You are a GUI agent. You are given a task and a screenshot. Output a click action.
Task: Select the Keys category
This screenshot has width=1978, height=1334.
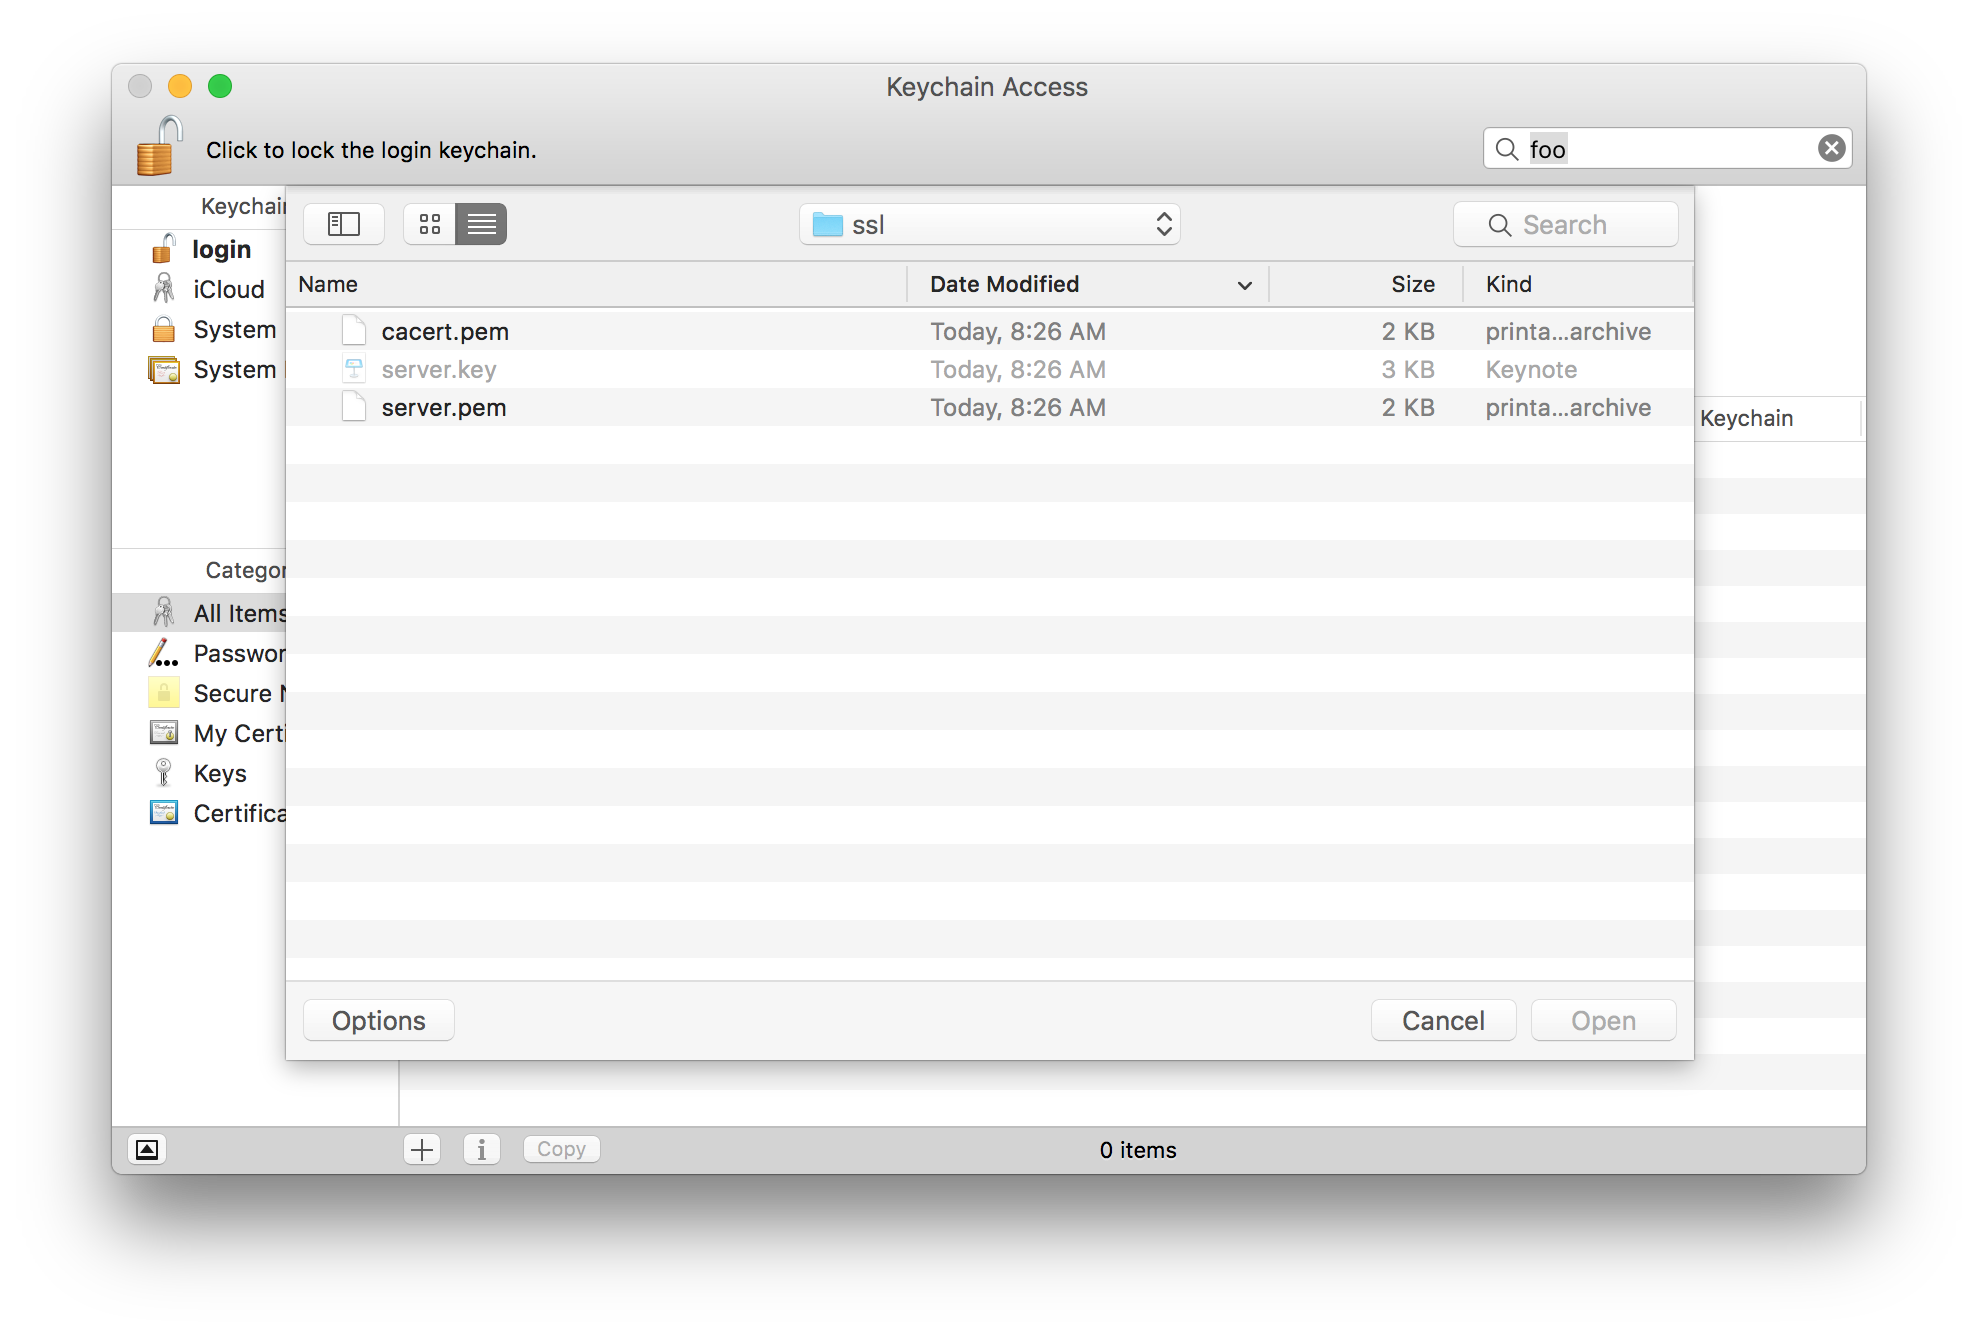(x=219, y=774)
